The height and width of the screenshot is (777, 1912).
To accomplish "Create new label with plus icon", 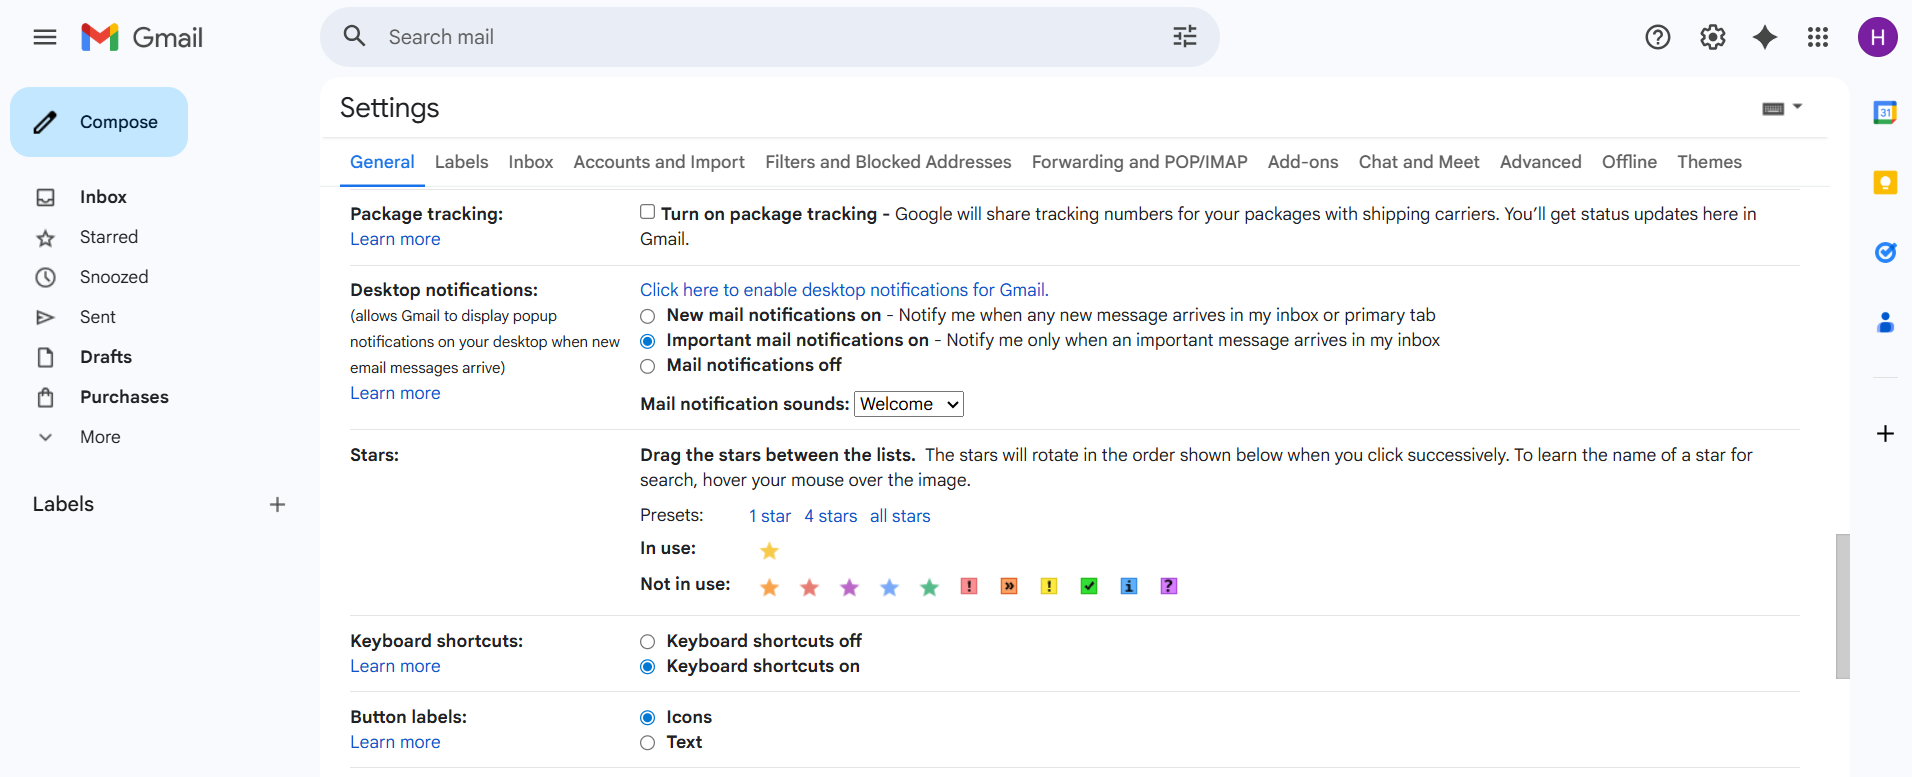I will (278, 505).
